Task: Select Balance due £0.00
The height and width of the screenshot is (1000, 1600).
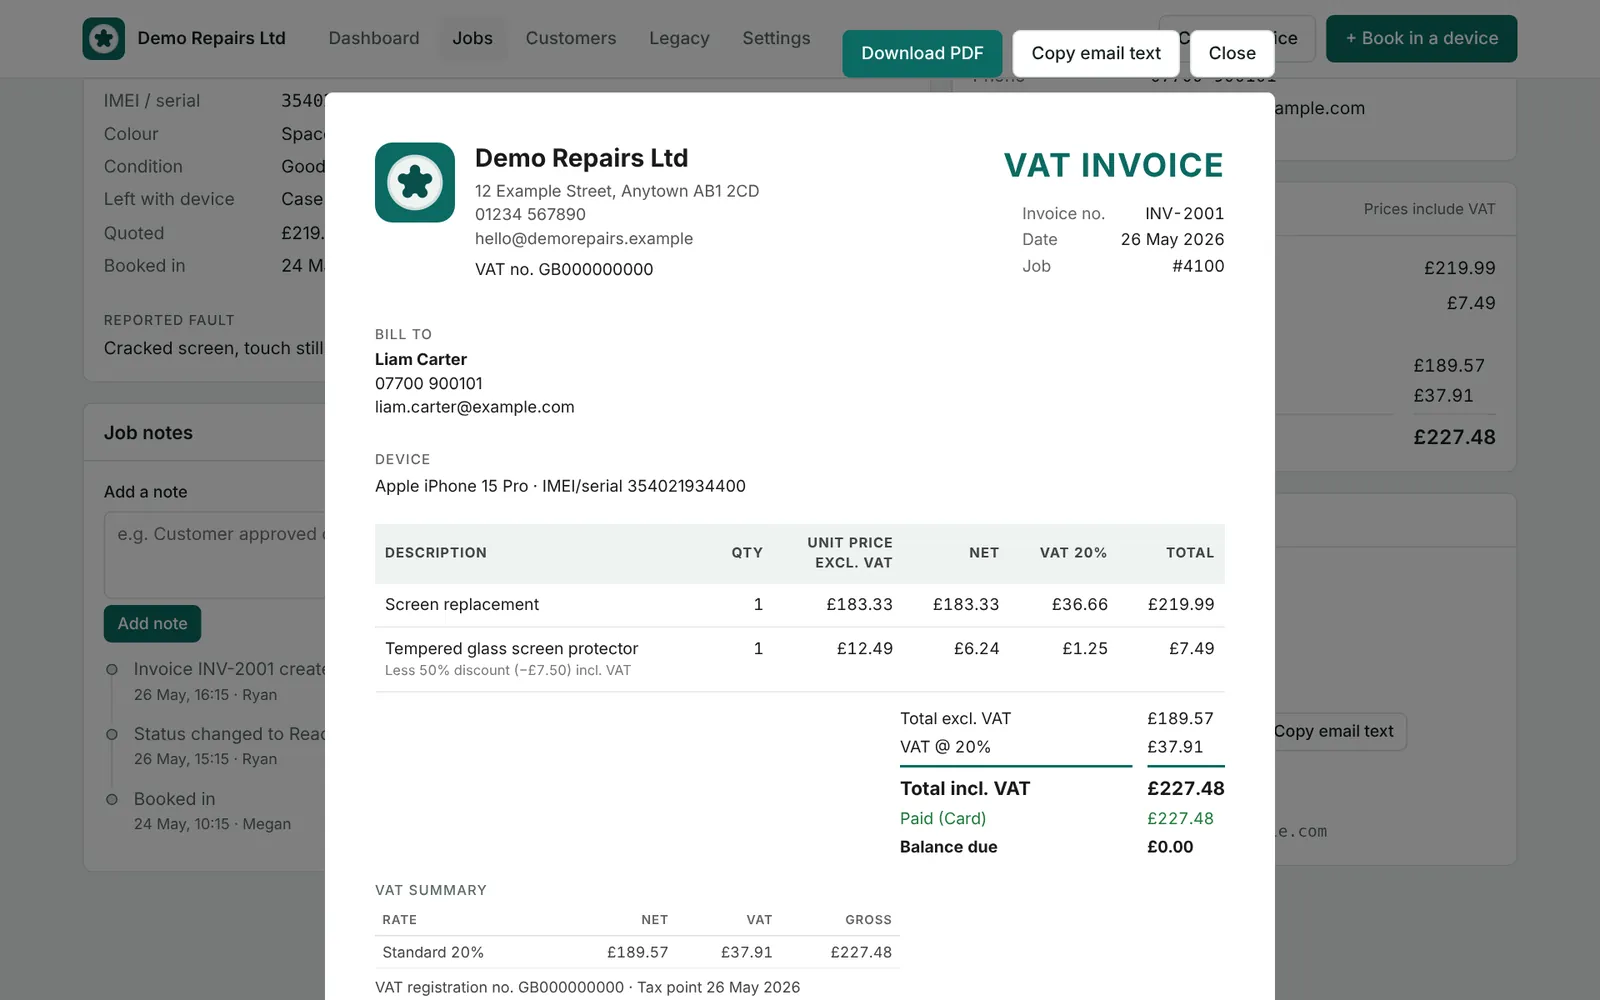Action: coord(1170,847)
